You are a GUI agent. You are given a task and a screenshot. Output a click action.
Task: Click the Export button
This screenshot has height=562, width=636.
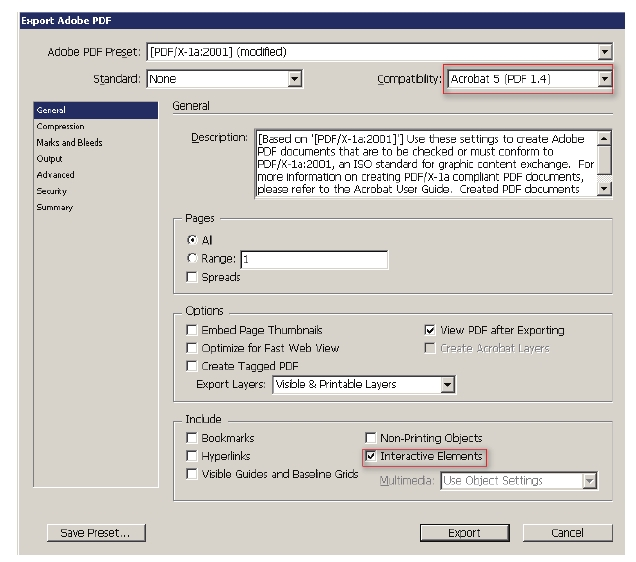[464, 533]
